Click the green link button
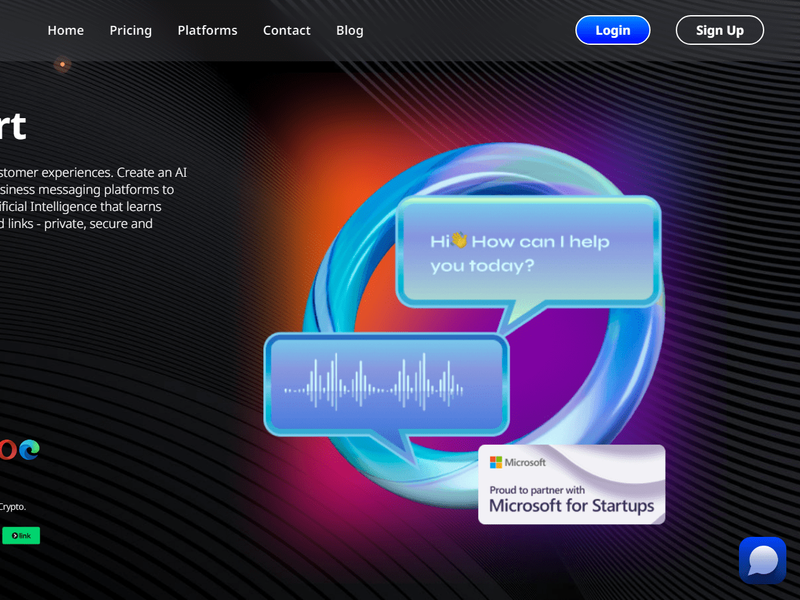The height and width of the screenshot is (600, 800). 21,536
